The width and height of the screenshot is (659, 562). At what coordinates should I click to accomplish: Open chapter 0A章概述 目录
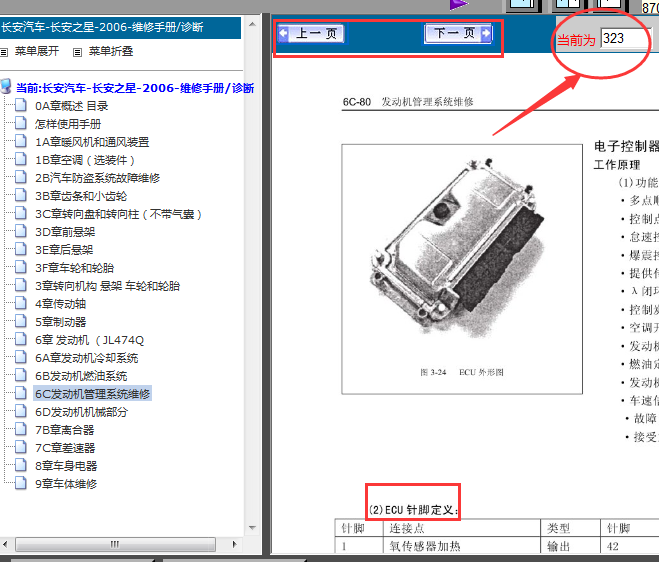(x=71, y=106)
